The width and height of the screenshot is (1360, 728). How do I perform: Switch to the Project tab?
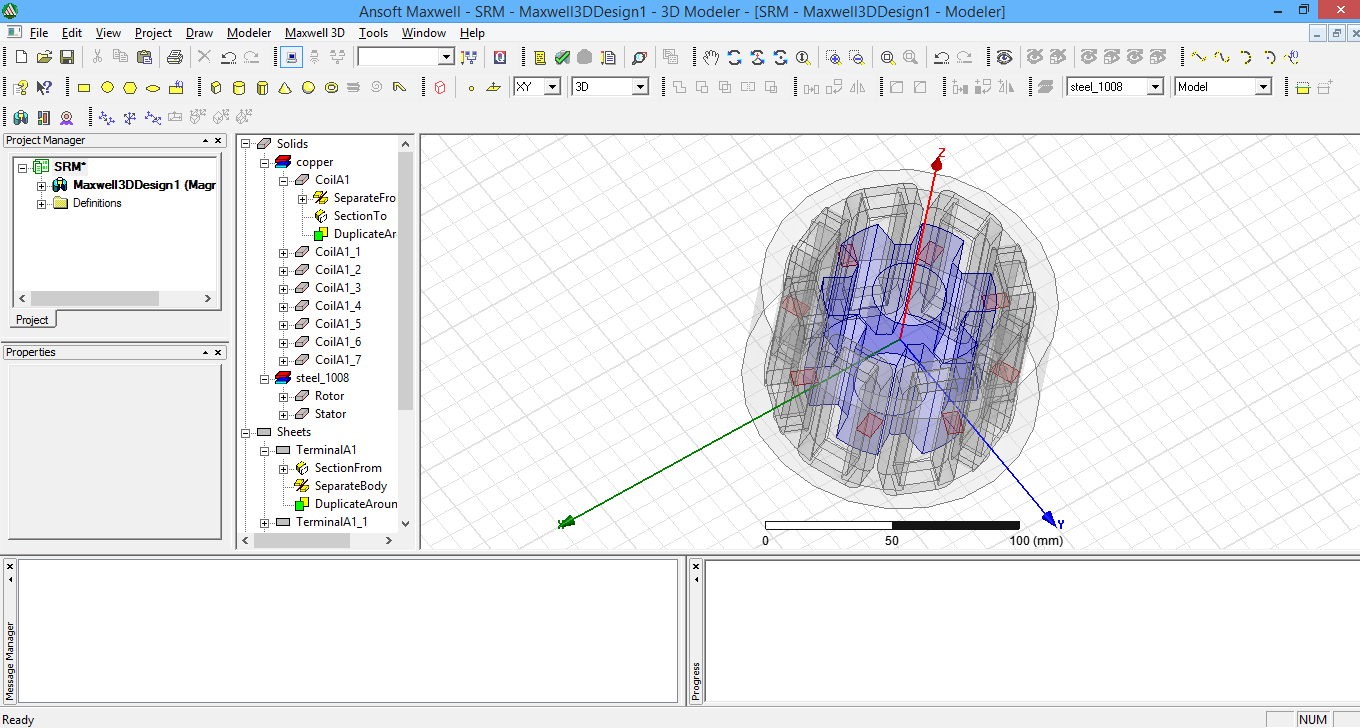[32, 320]
